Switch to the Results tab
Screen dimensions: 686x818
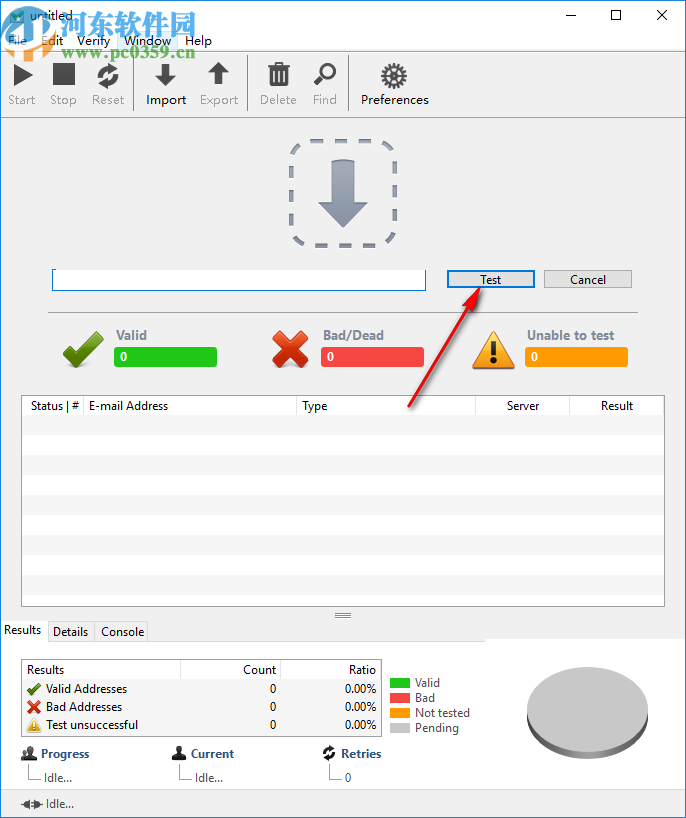(x=22, y=630)
